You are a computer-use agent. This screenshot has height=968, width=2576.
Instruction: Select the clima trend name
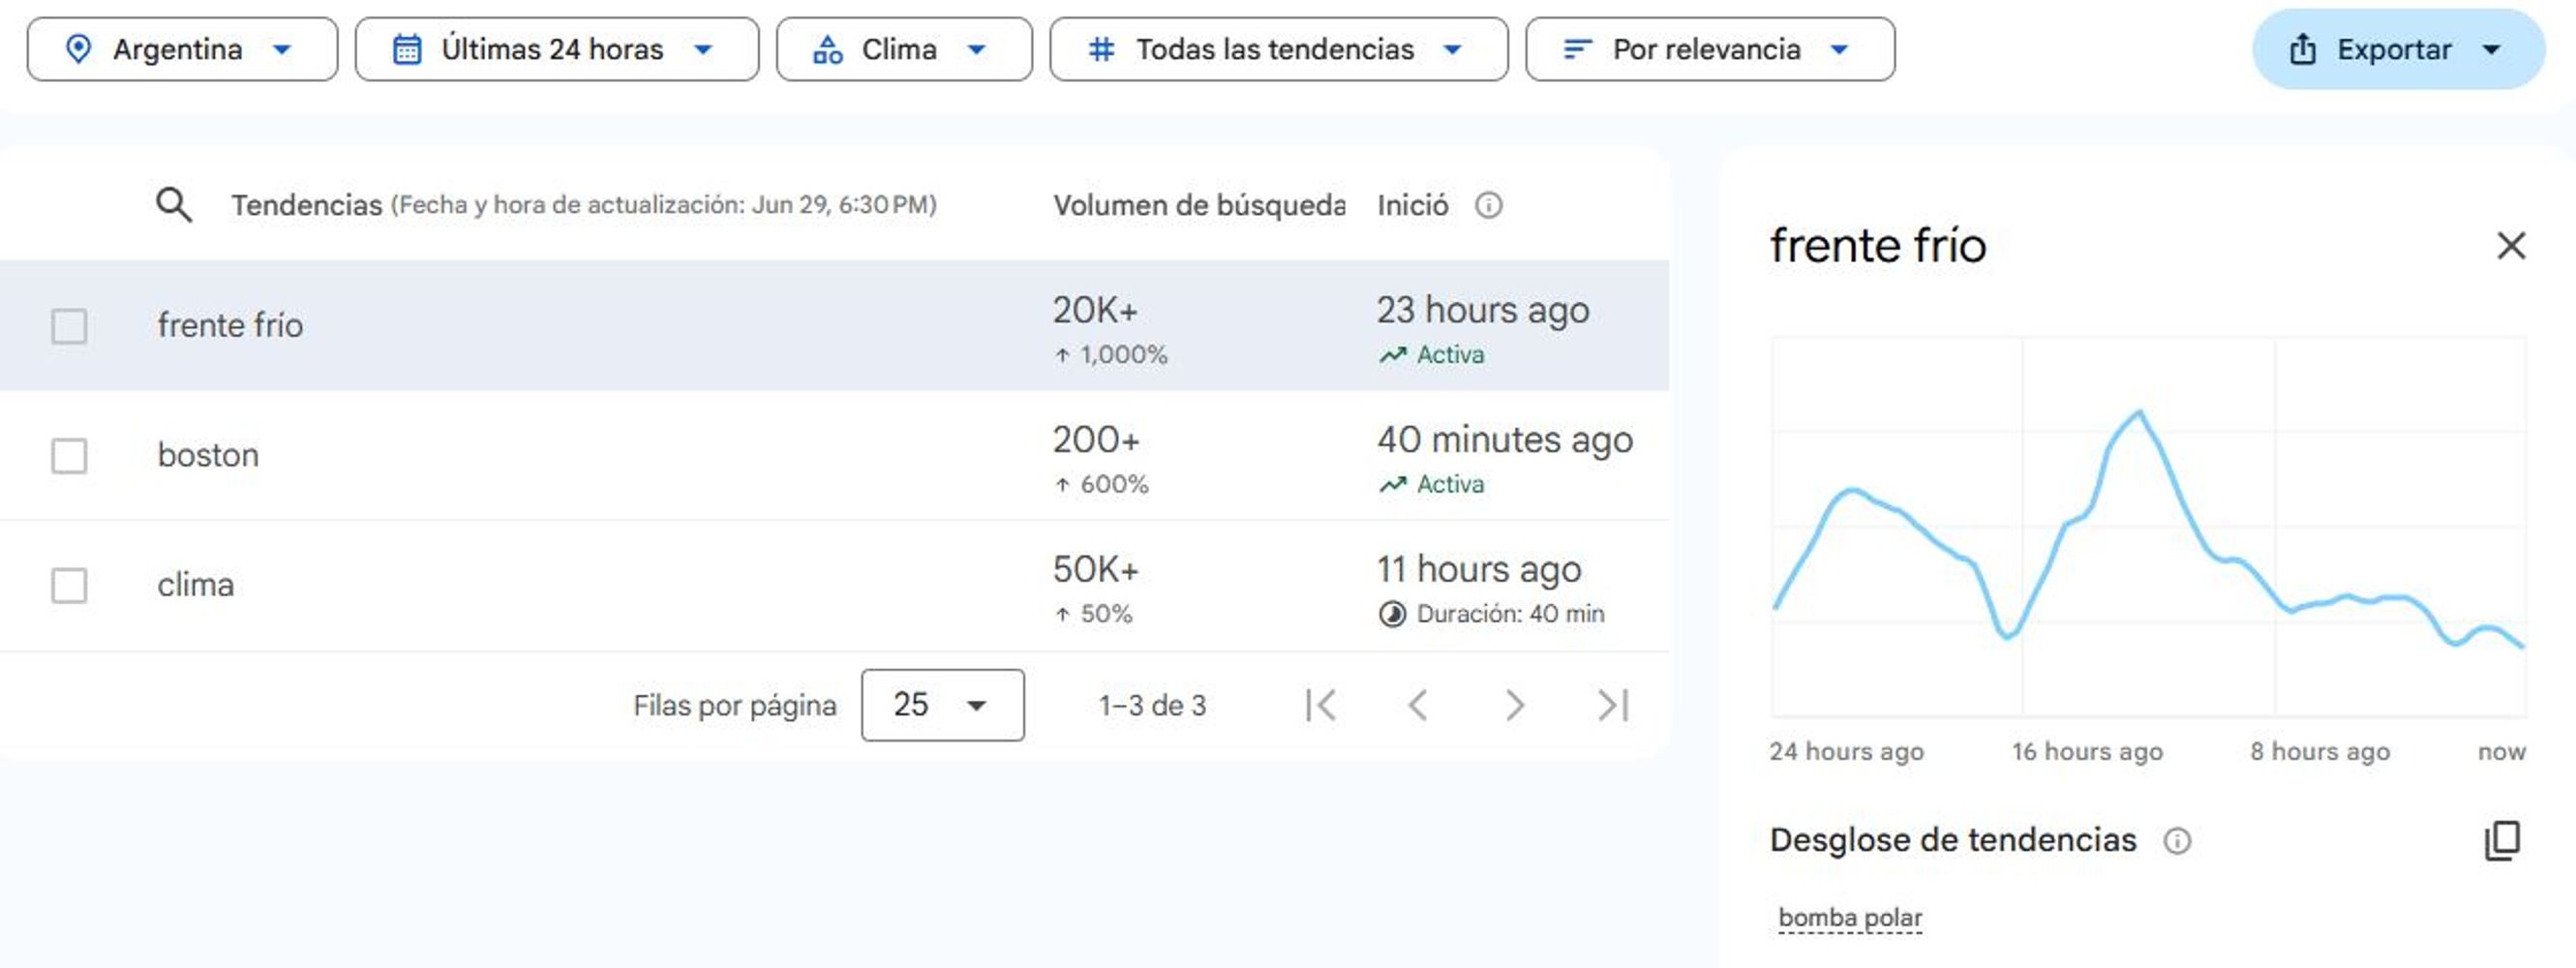pyautogui.click(x=196, y=584)
